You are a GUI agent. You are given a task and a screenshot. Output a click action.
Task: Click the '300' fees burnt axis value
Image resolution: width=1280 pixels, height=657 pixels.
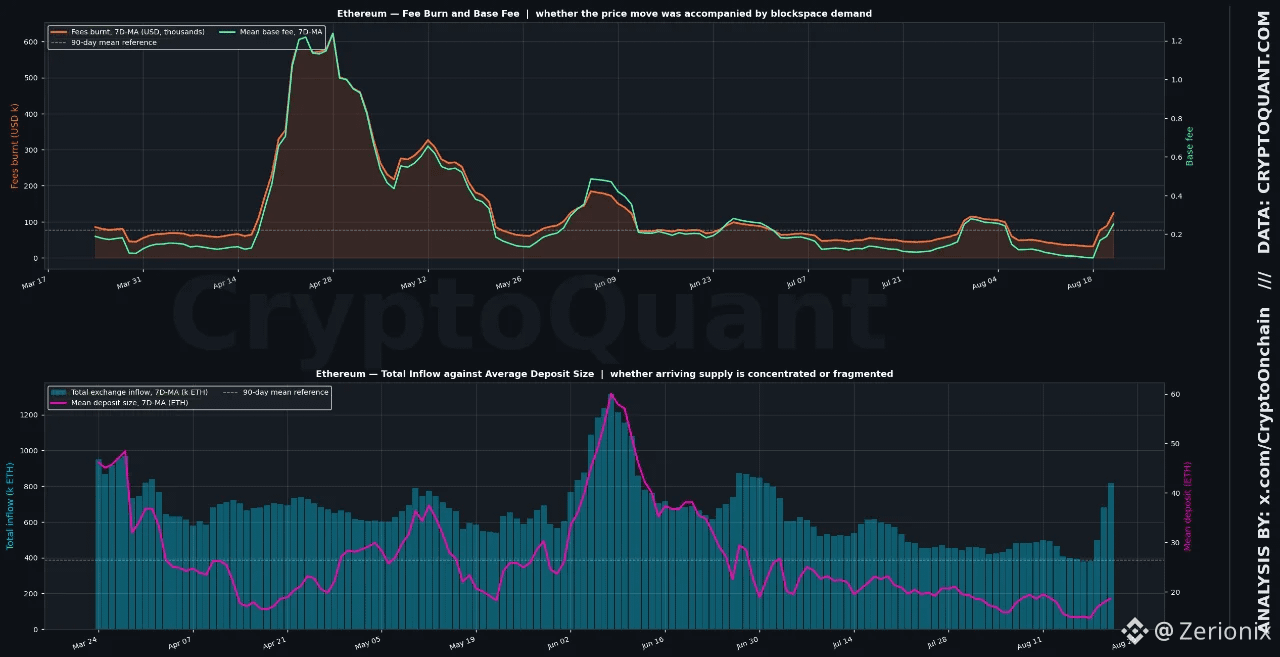click(31, 150)
